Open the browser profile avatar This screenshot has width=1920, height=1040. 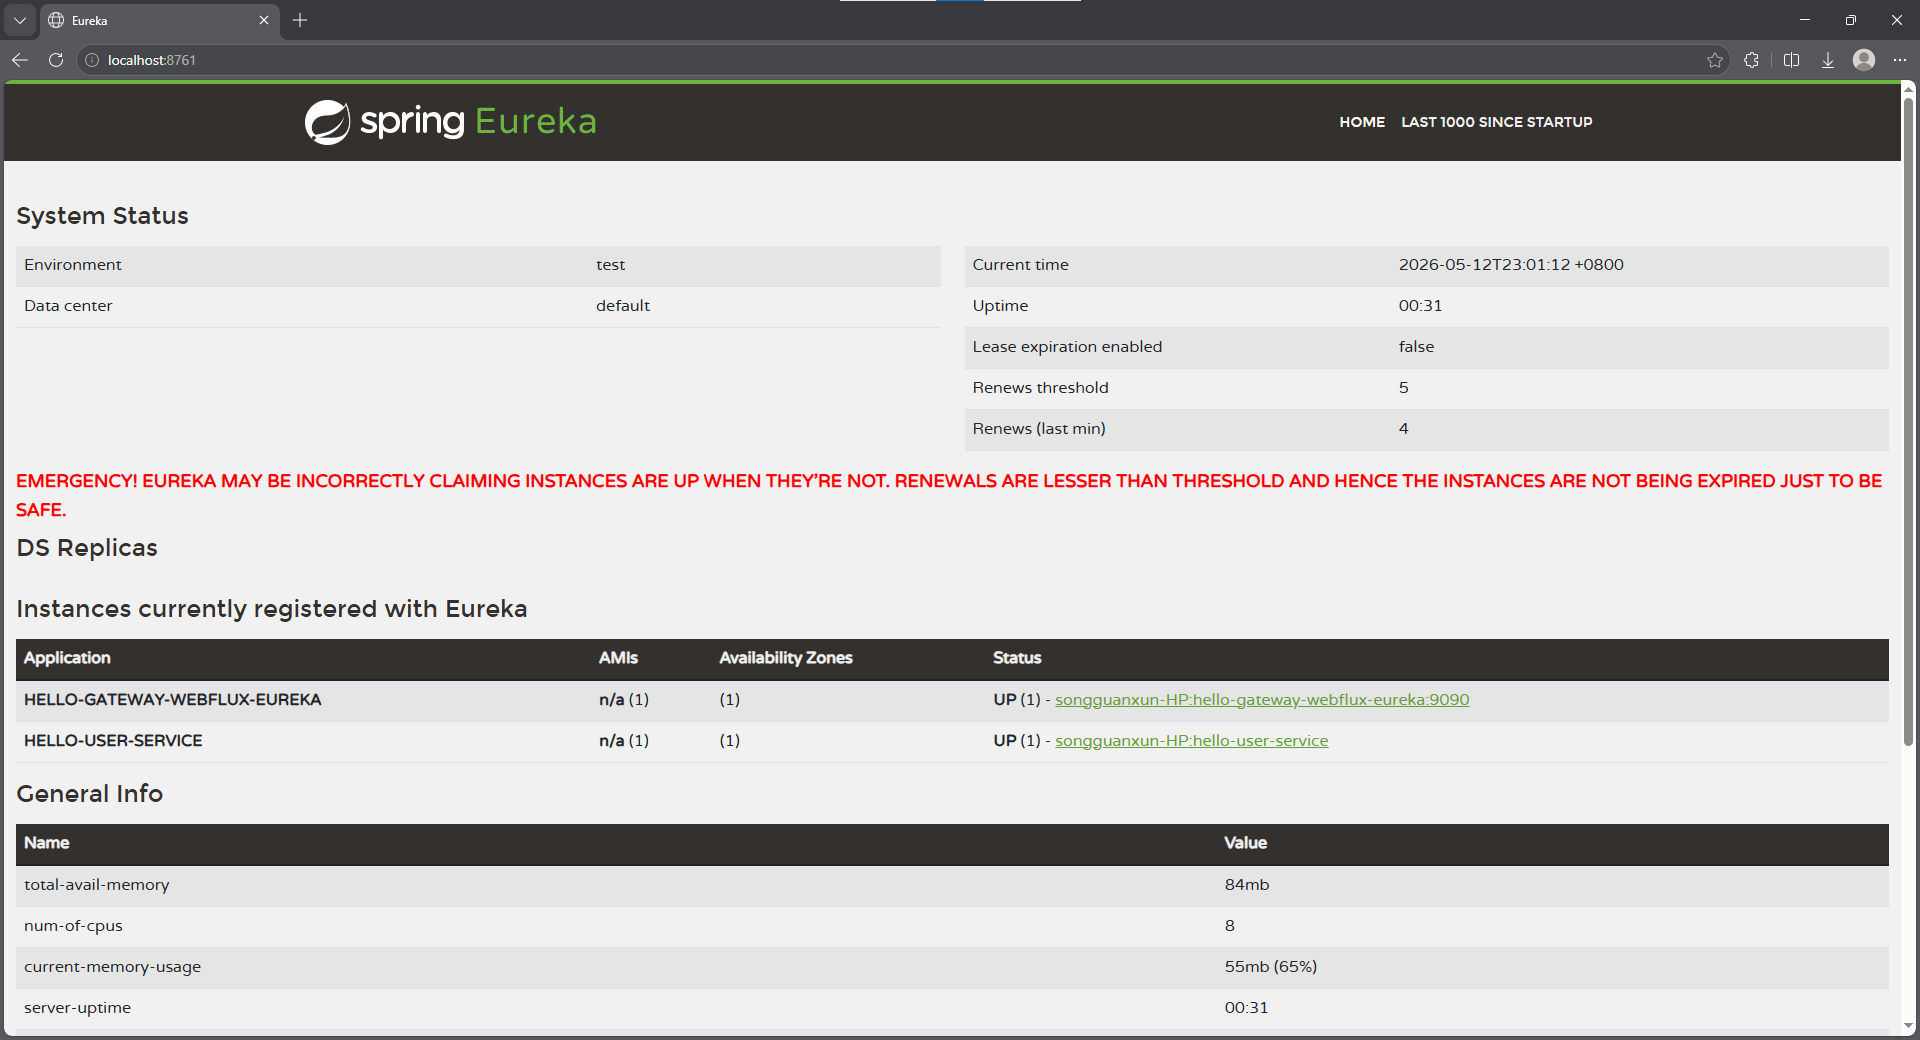tap(1864, 60)
